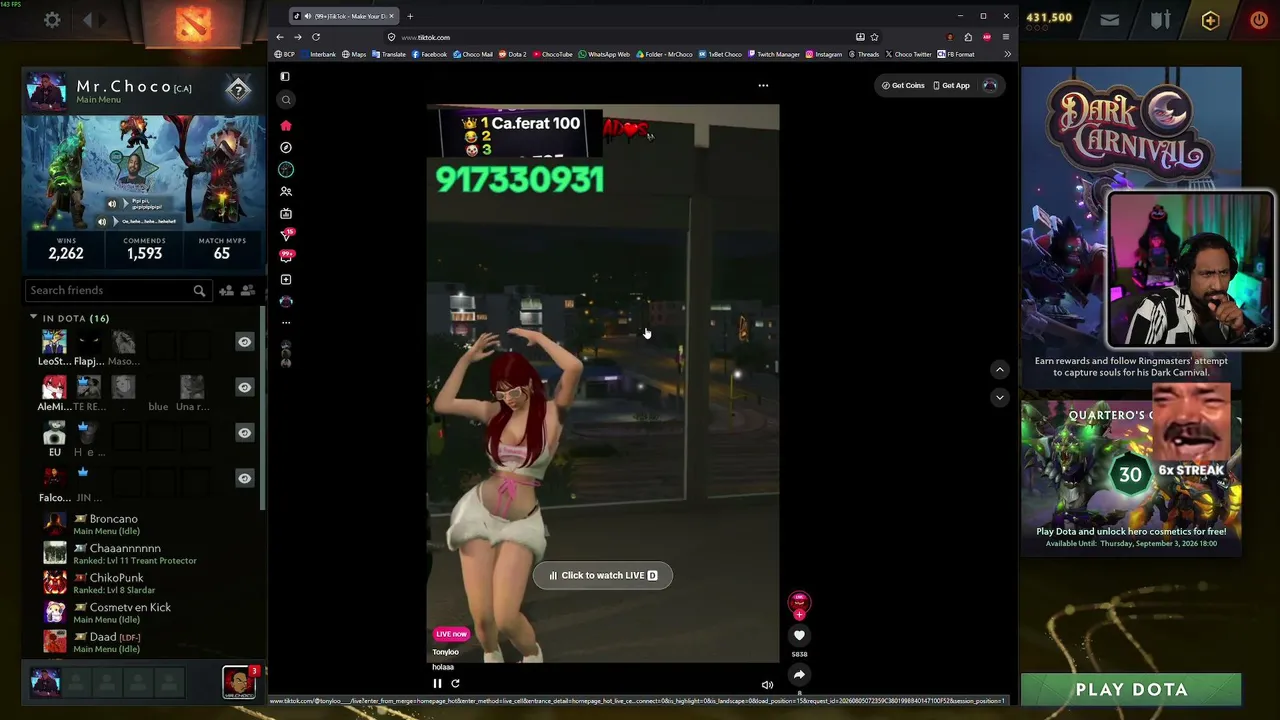
Task: Open WhatsApp Web bookmark
Action: point(604,54)
